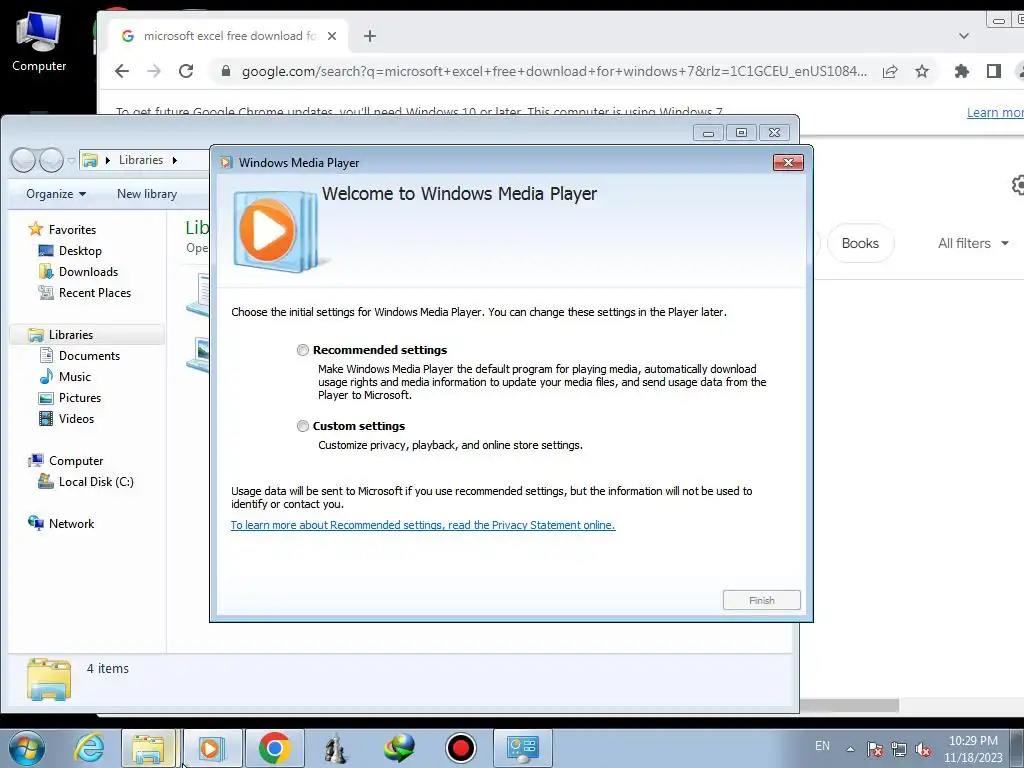Click the Videos film icon in sidebar
This screenshot has width=1024, height=768.
click(x=46, y=419)
